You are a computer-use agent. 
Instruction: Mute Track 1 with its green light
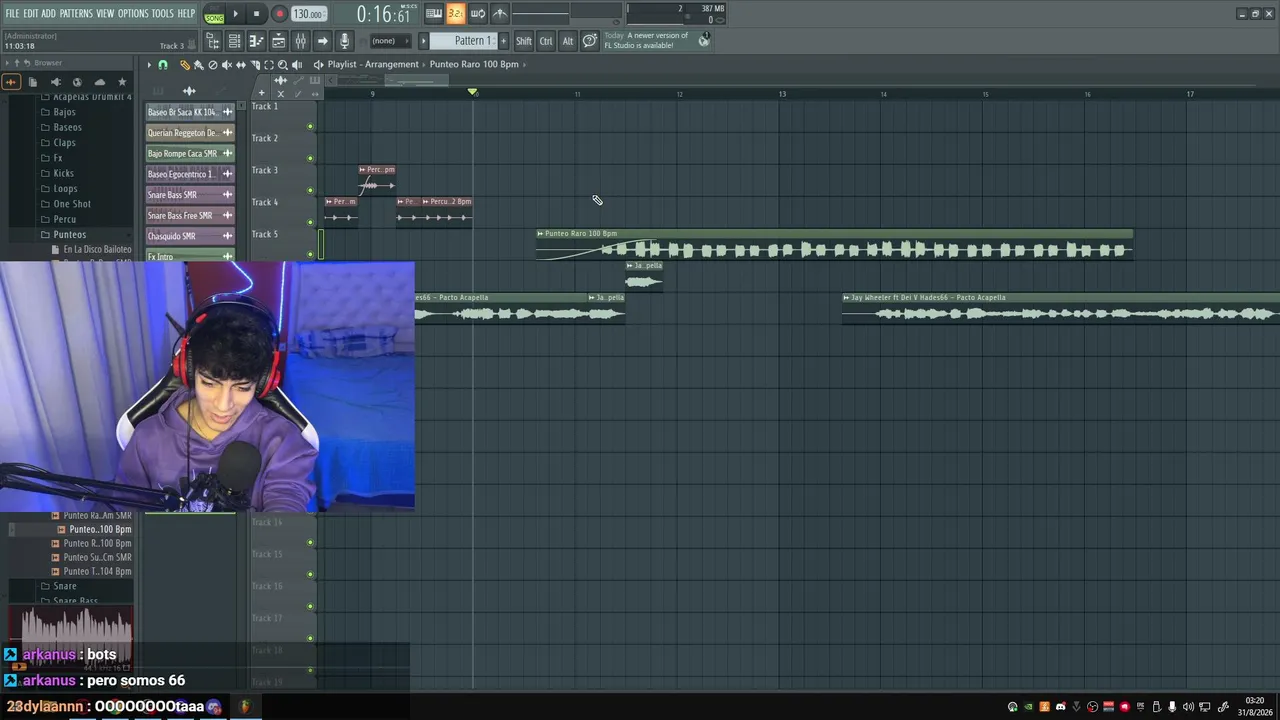coord(310,126)
